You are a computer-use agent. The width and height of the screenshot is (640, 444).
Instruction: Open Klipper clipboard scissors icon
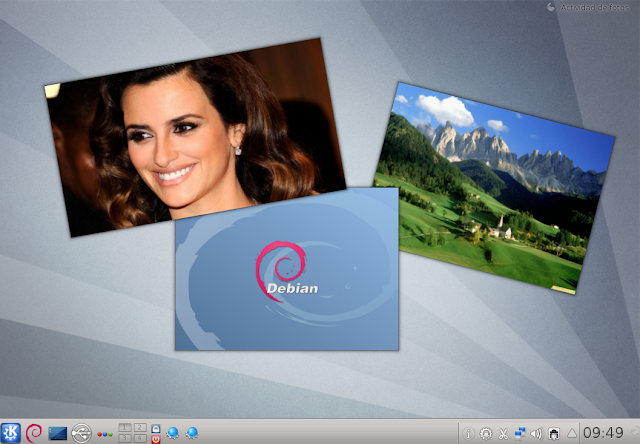(503, 433)
